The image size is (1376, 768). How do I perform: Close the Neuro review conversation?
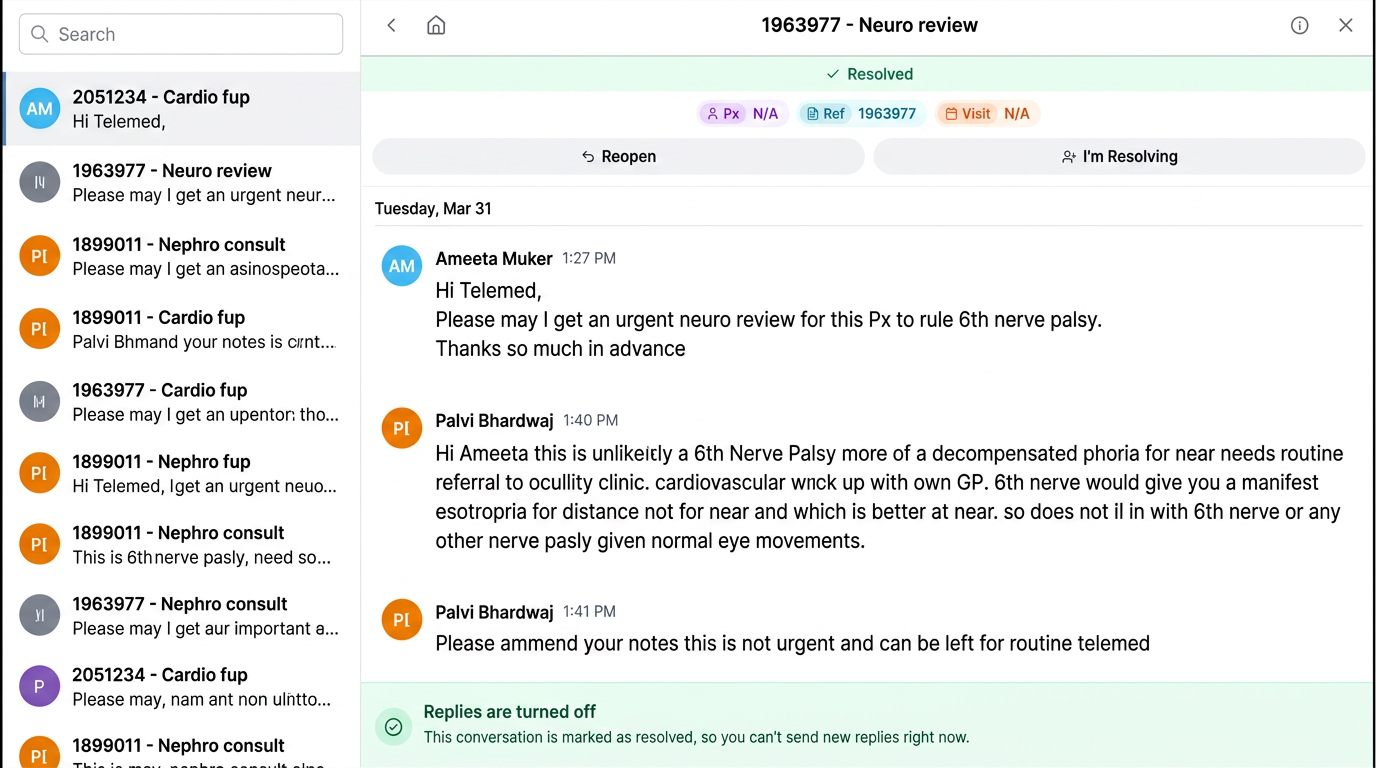point(1346,26)
